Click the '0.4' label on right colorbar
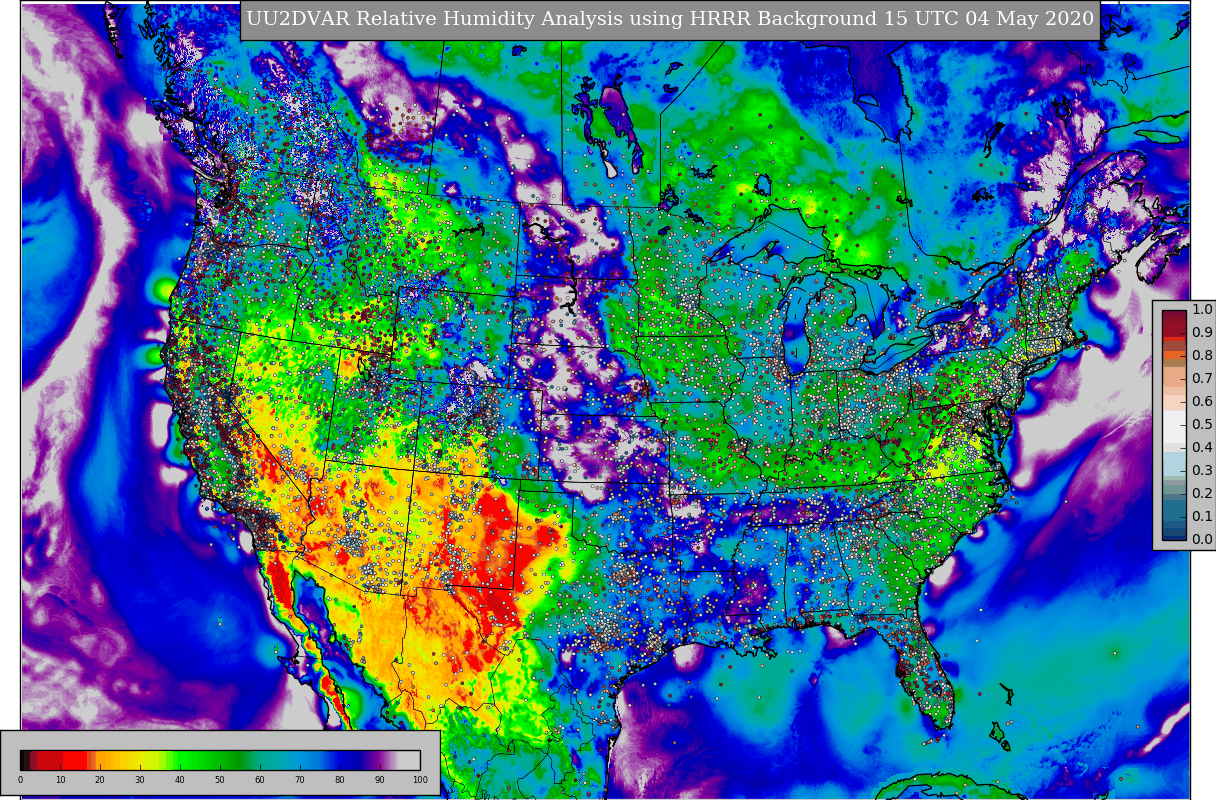This screenshot has height=800, width=1216. 1202,448
